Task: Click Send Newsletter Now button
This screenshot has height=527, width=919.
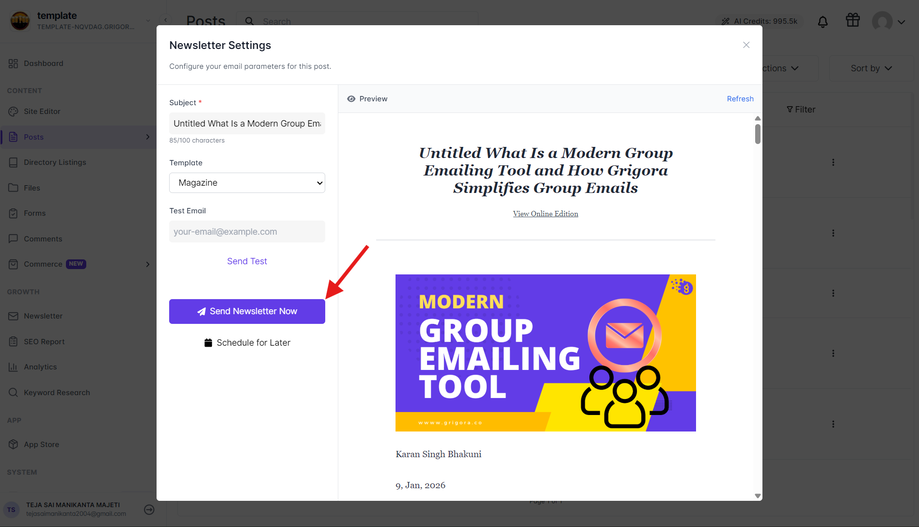Action: point(247,311)
